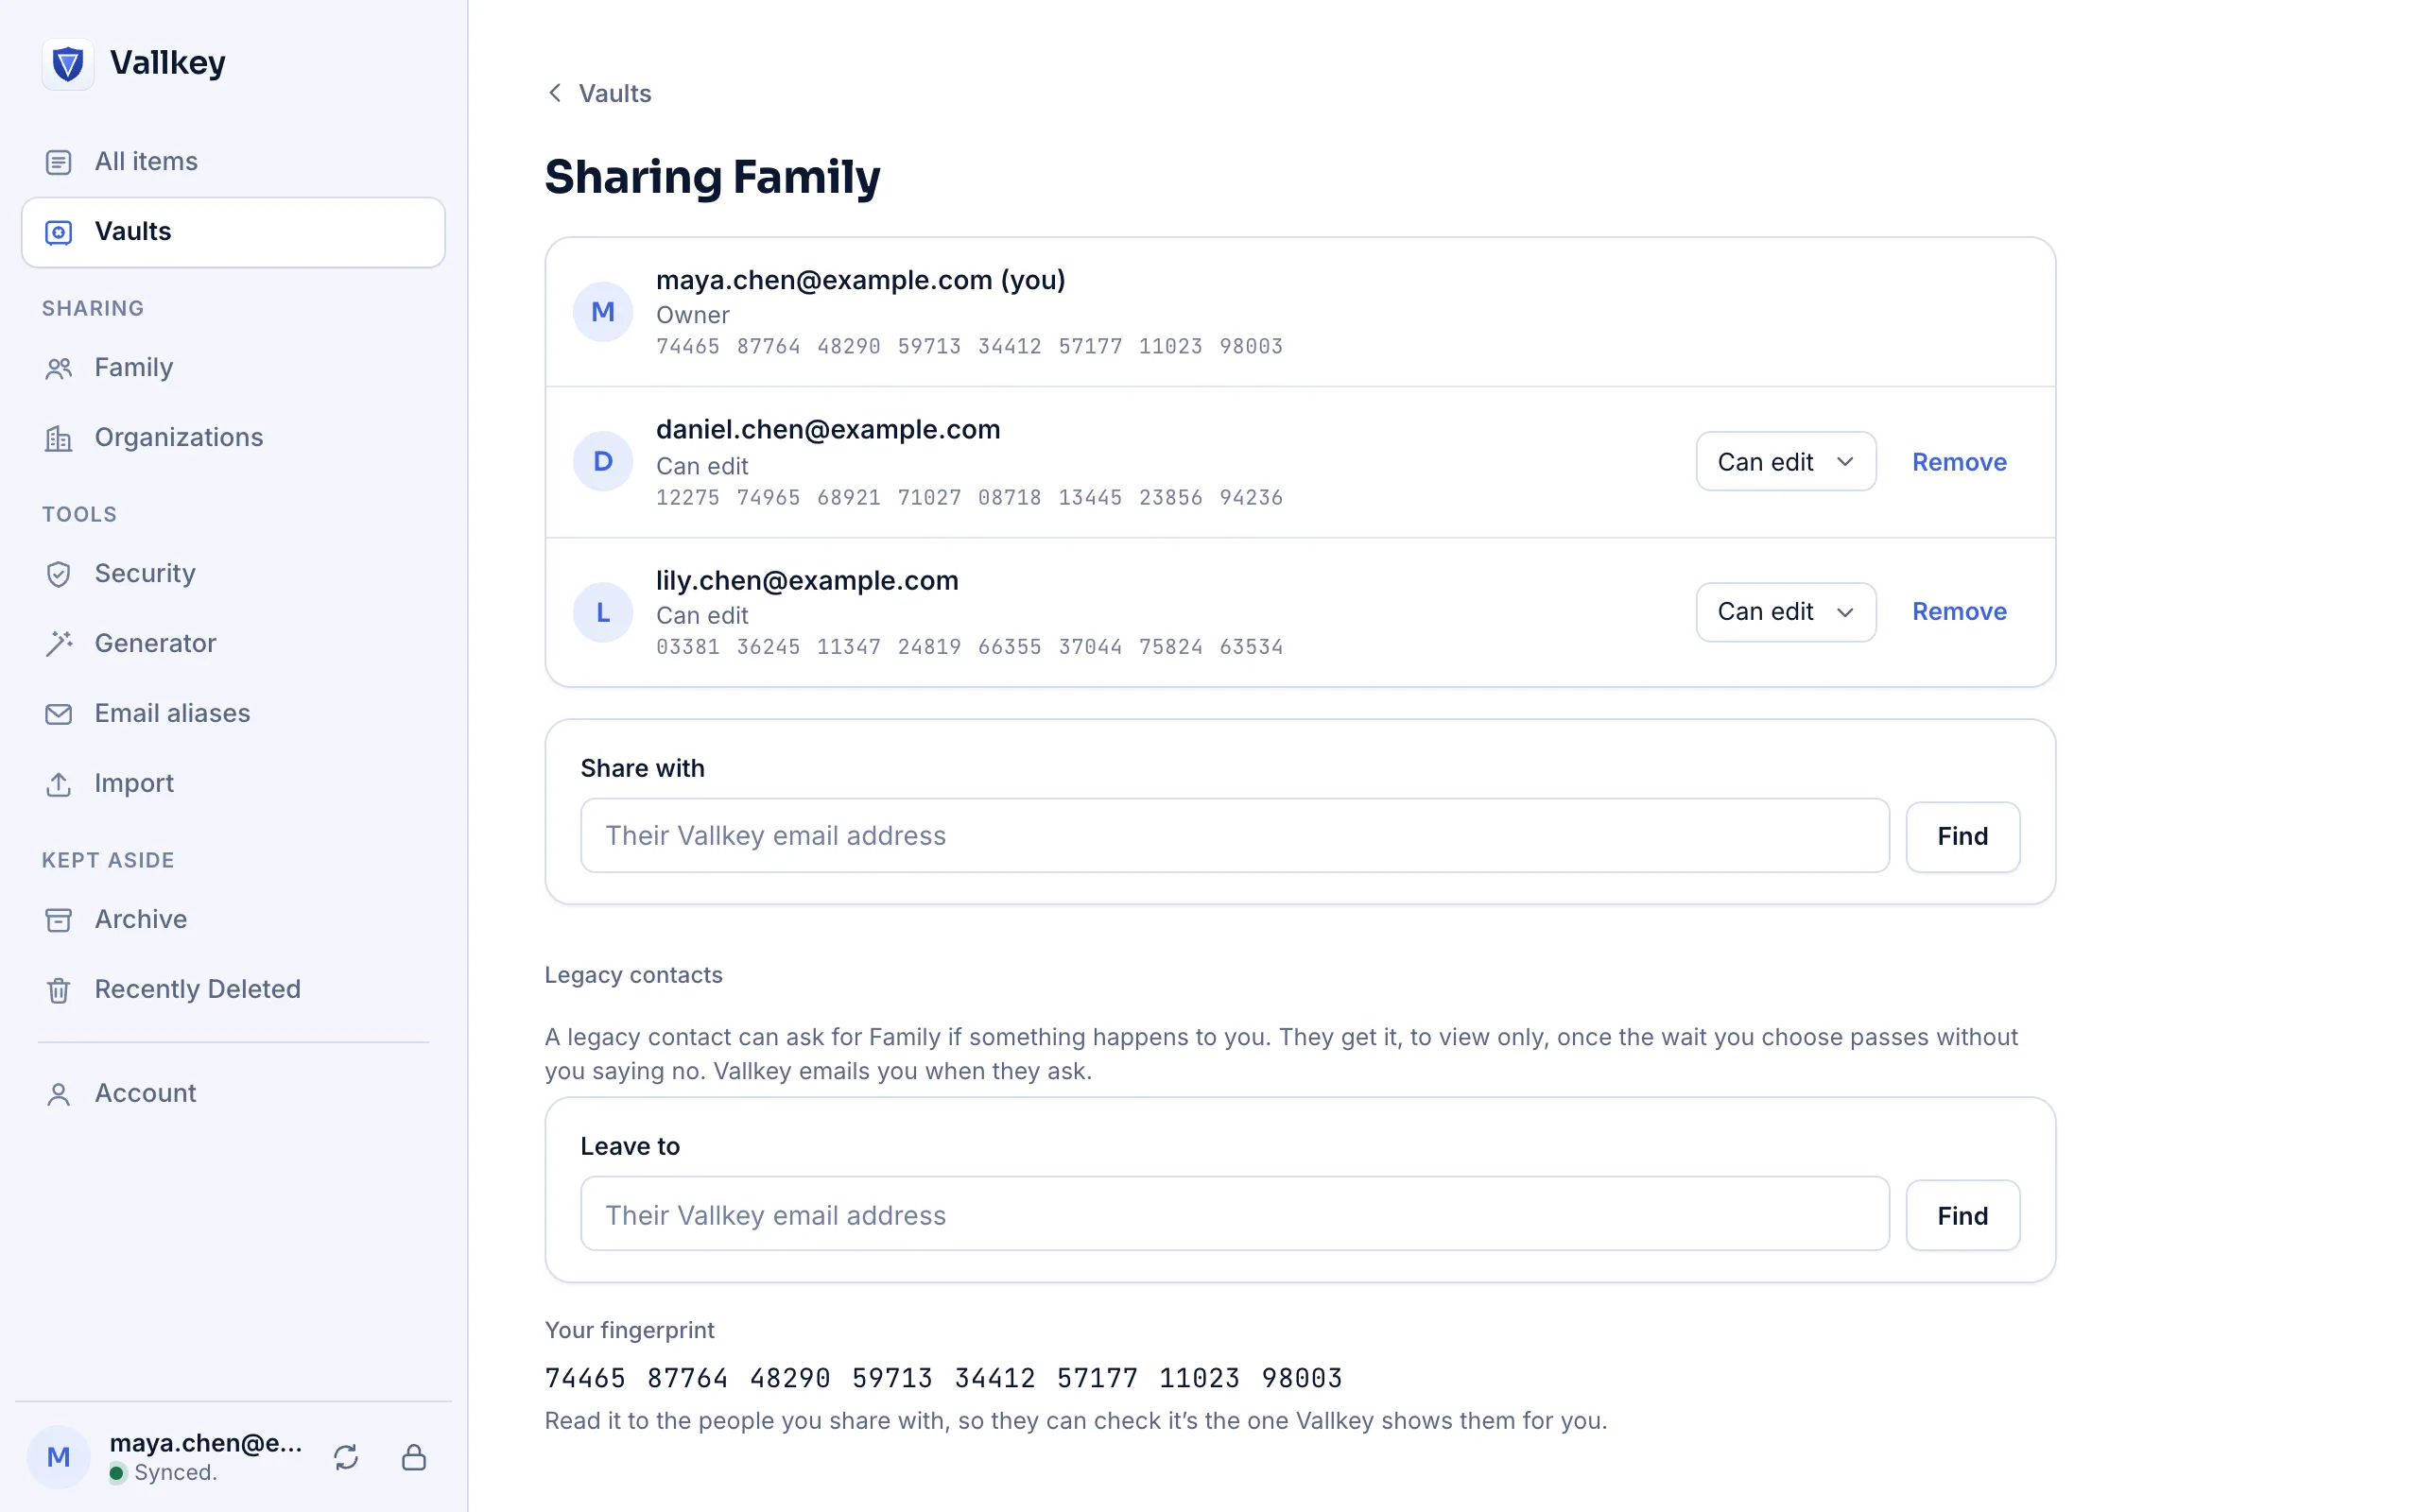
Task: Click daniel.chen fingerprint starting 12275
Action: [969, 497]
